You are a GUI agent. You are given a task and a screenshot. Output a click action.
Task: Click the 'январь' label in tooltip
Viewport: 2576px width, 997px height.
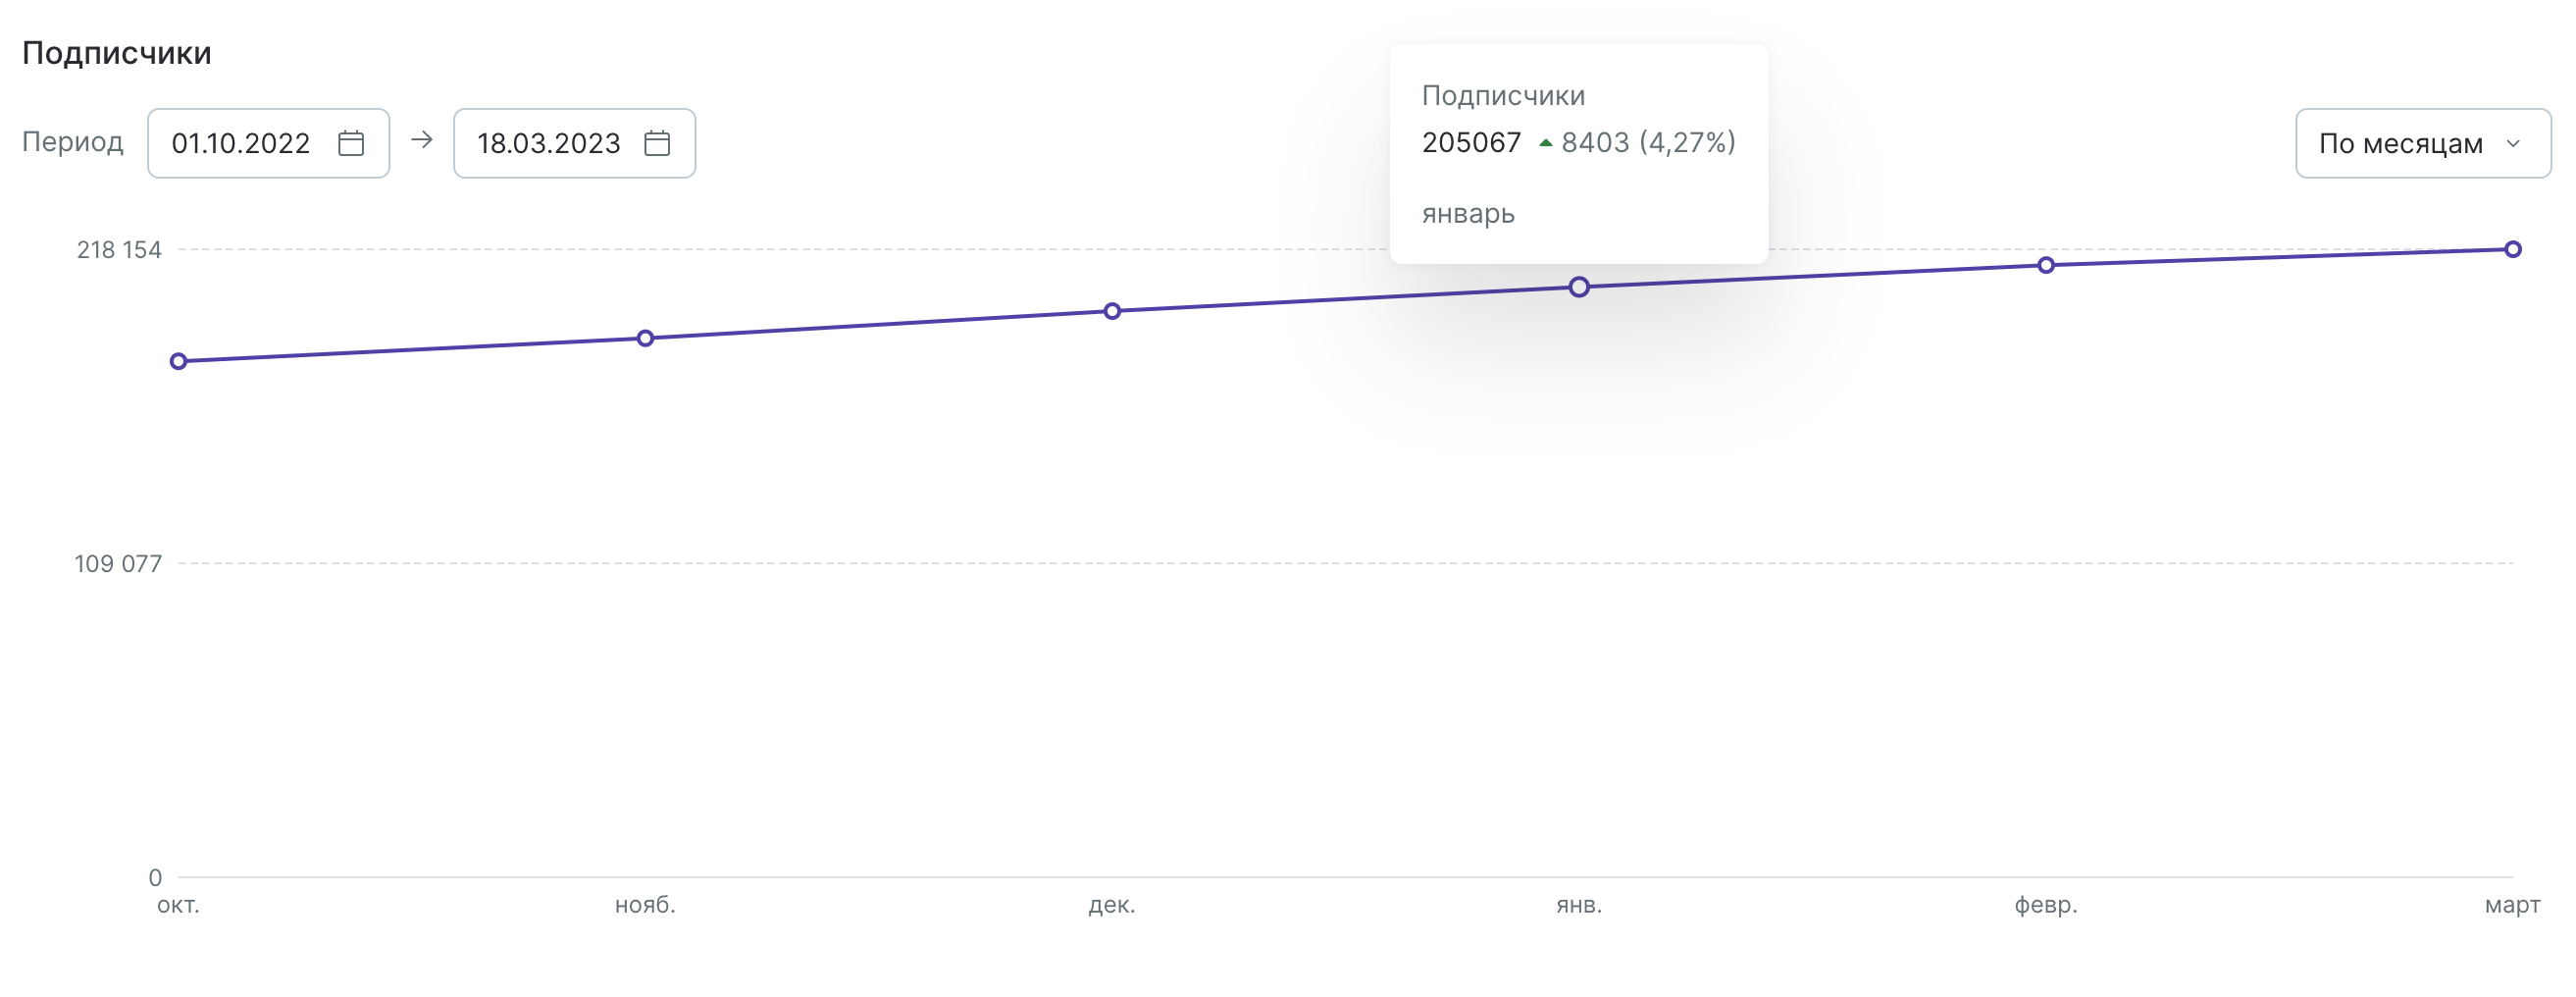coord(1468,214)
